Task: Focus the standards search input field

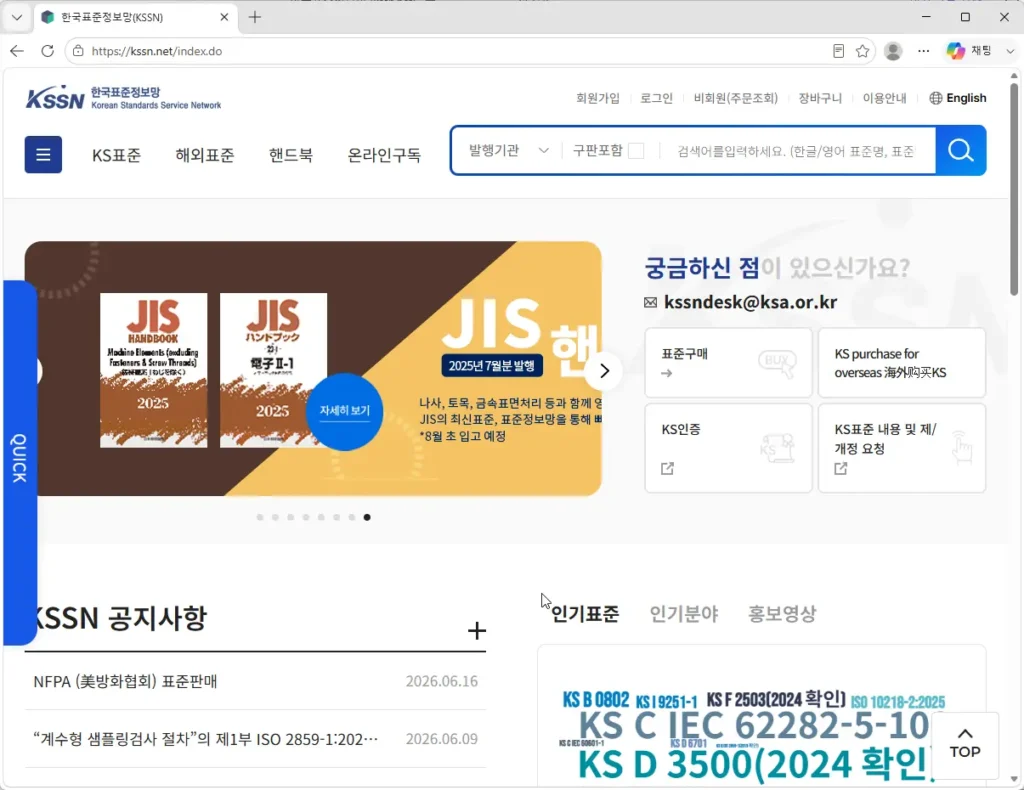Action: 797,151
